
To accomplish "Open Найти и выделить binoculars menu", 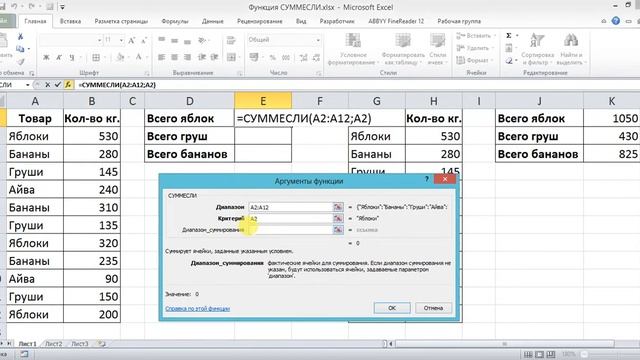I will tap(571, 49).
